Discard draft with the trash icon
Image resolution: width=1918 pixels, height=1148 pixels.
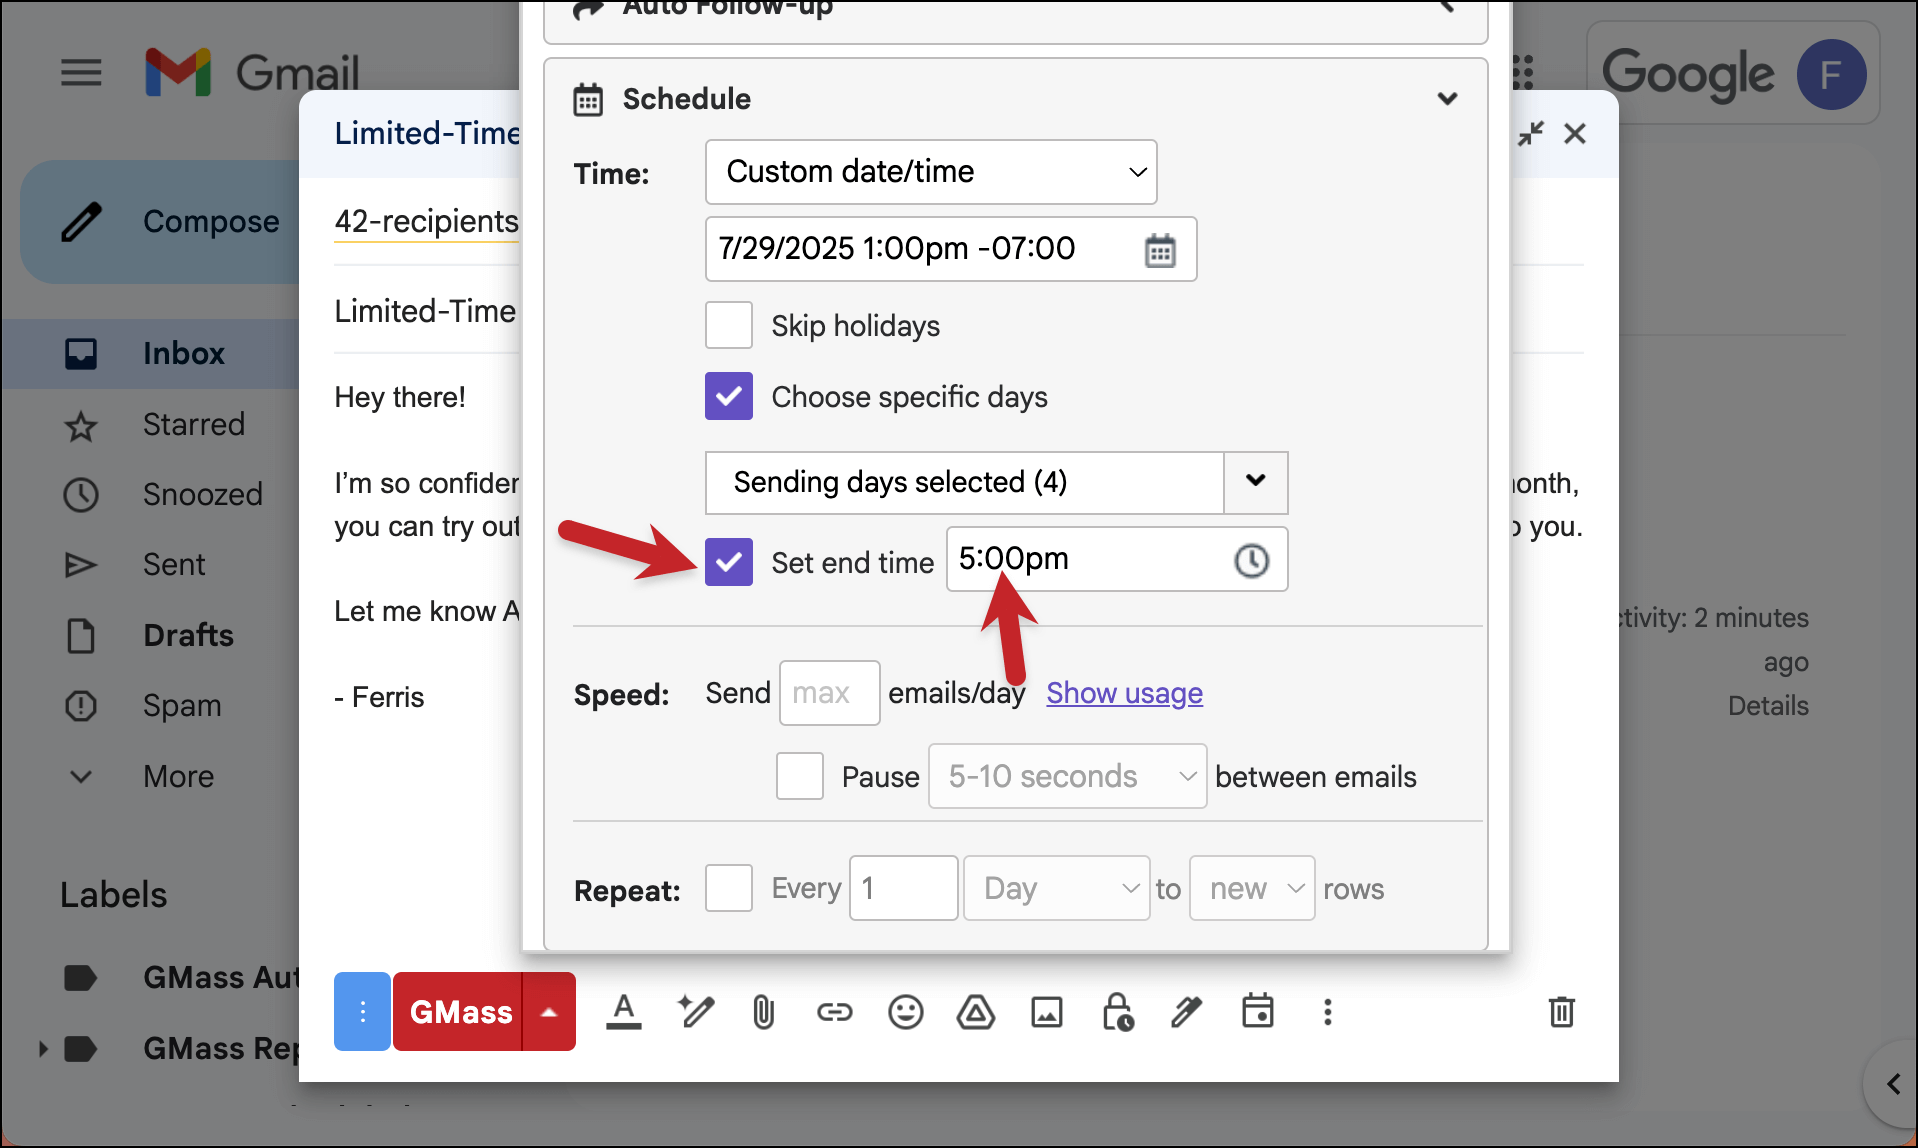click(1561, 1012)
